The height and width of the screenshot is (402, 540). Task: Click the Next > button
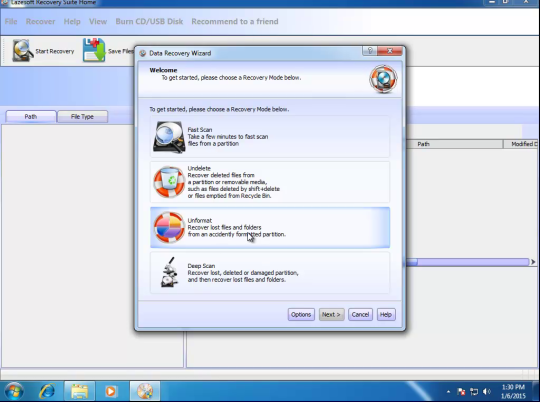pos(331,315)
